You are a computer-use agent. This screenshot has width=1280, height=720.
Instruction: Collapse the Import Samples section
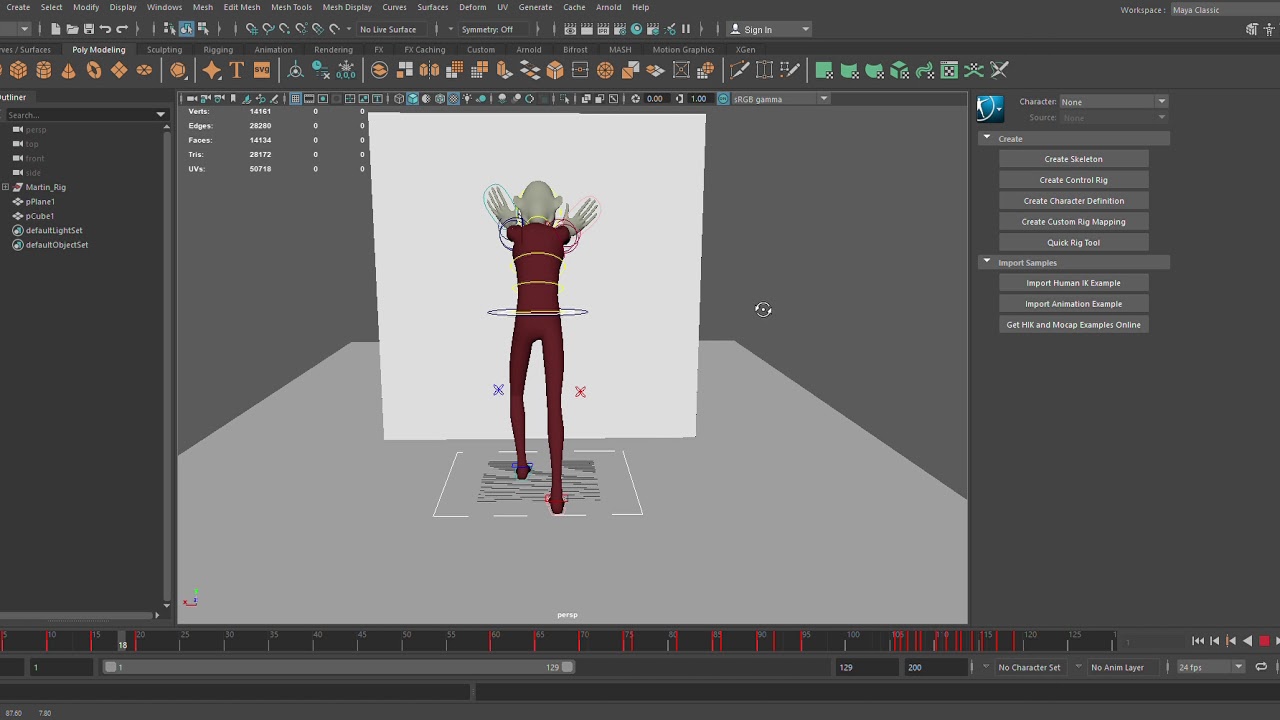coord(987,262)
